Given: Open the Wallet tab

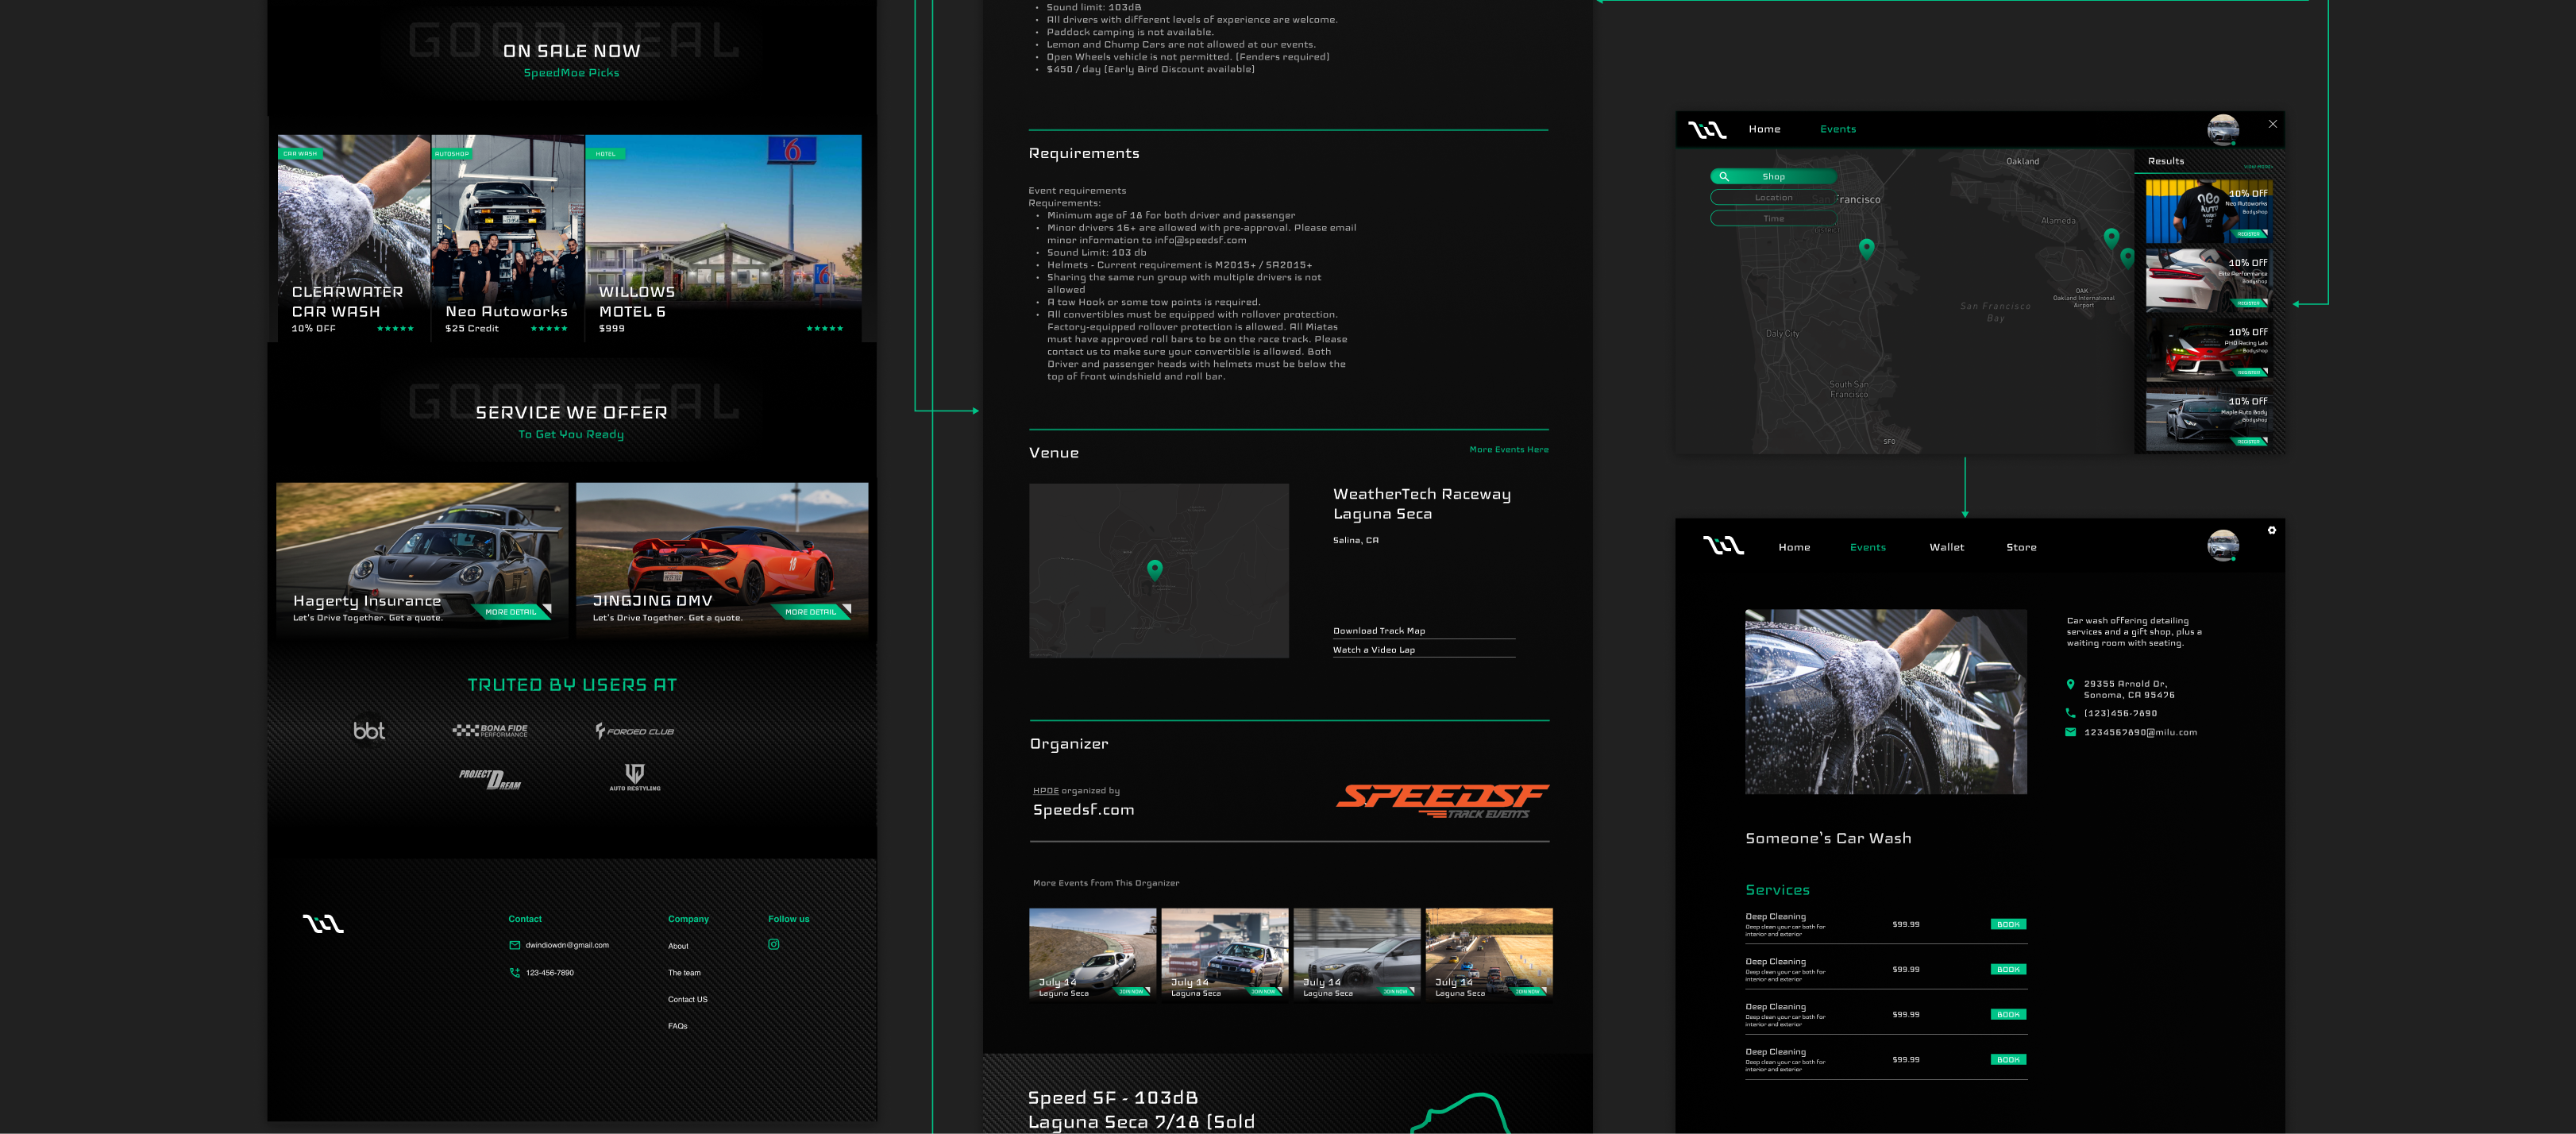Looking at the screenshot, I should tap(1946, 547).
